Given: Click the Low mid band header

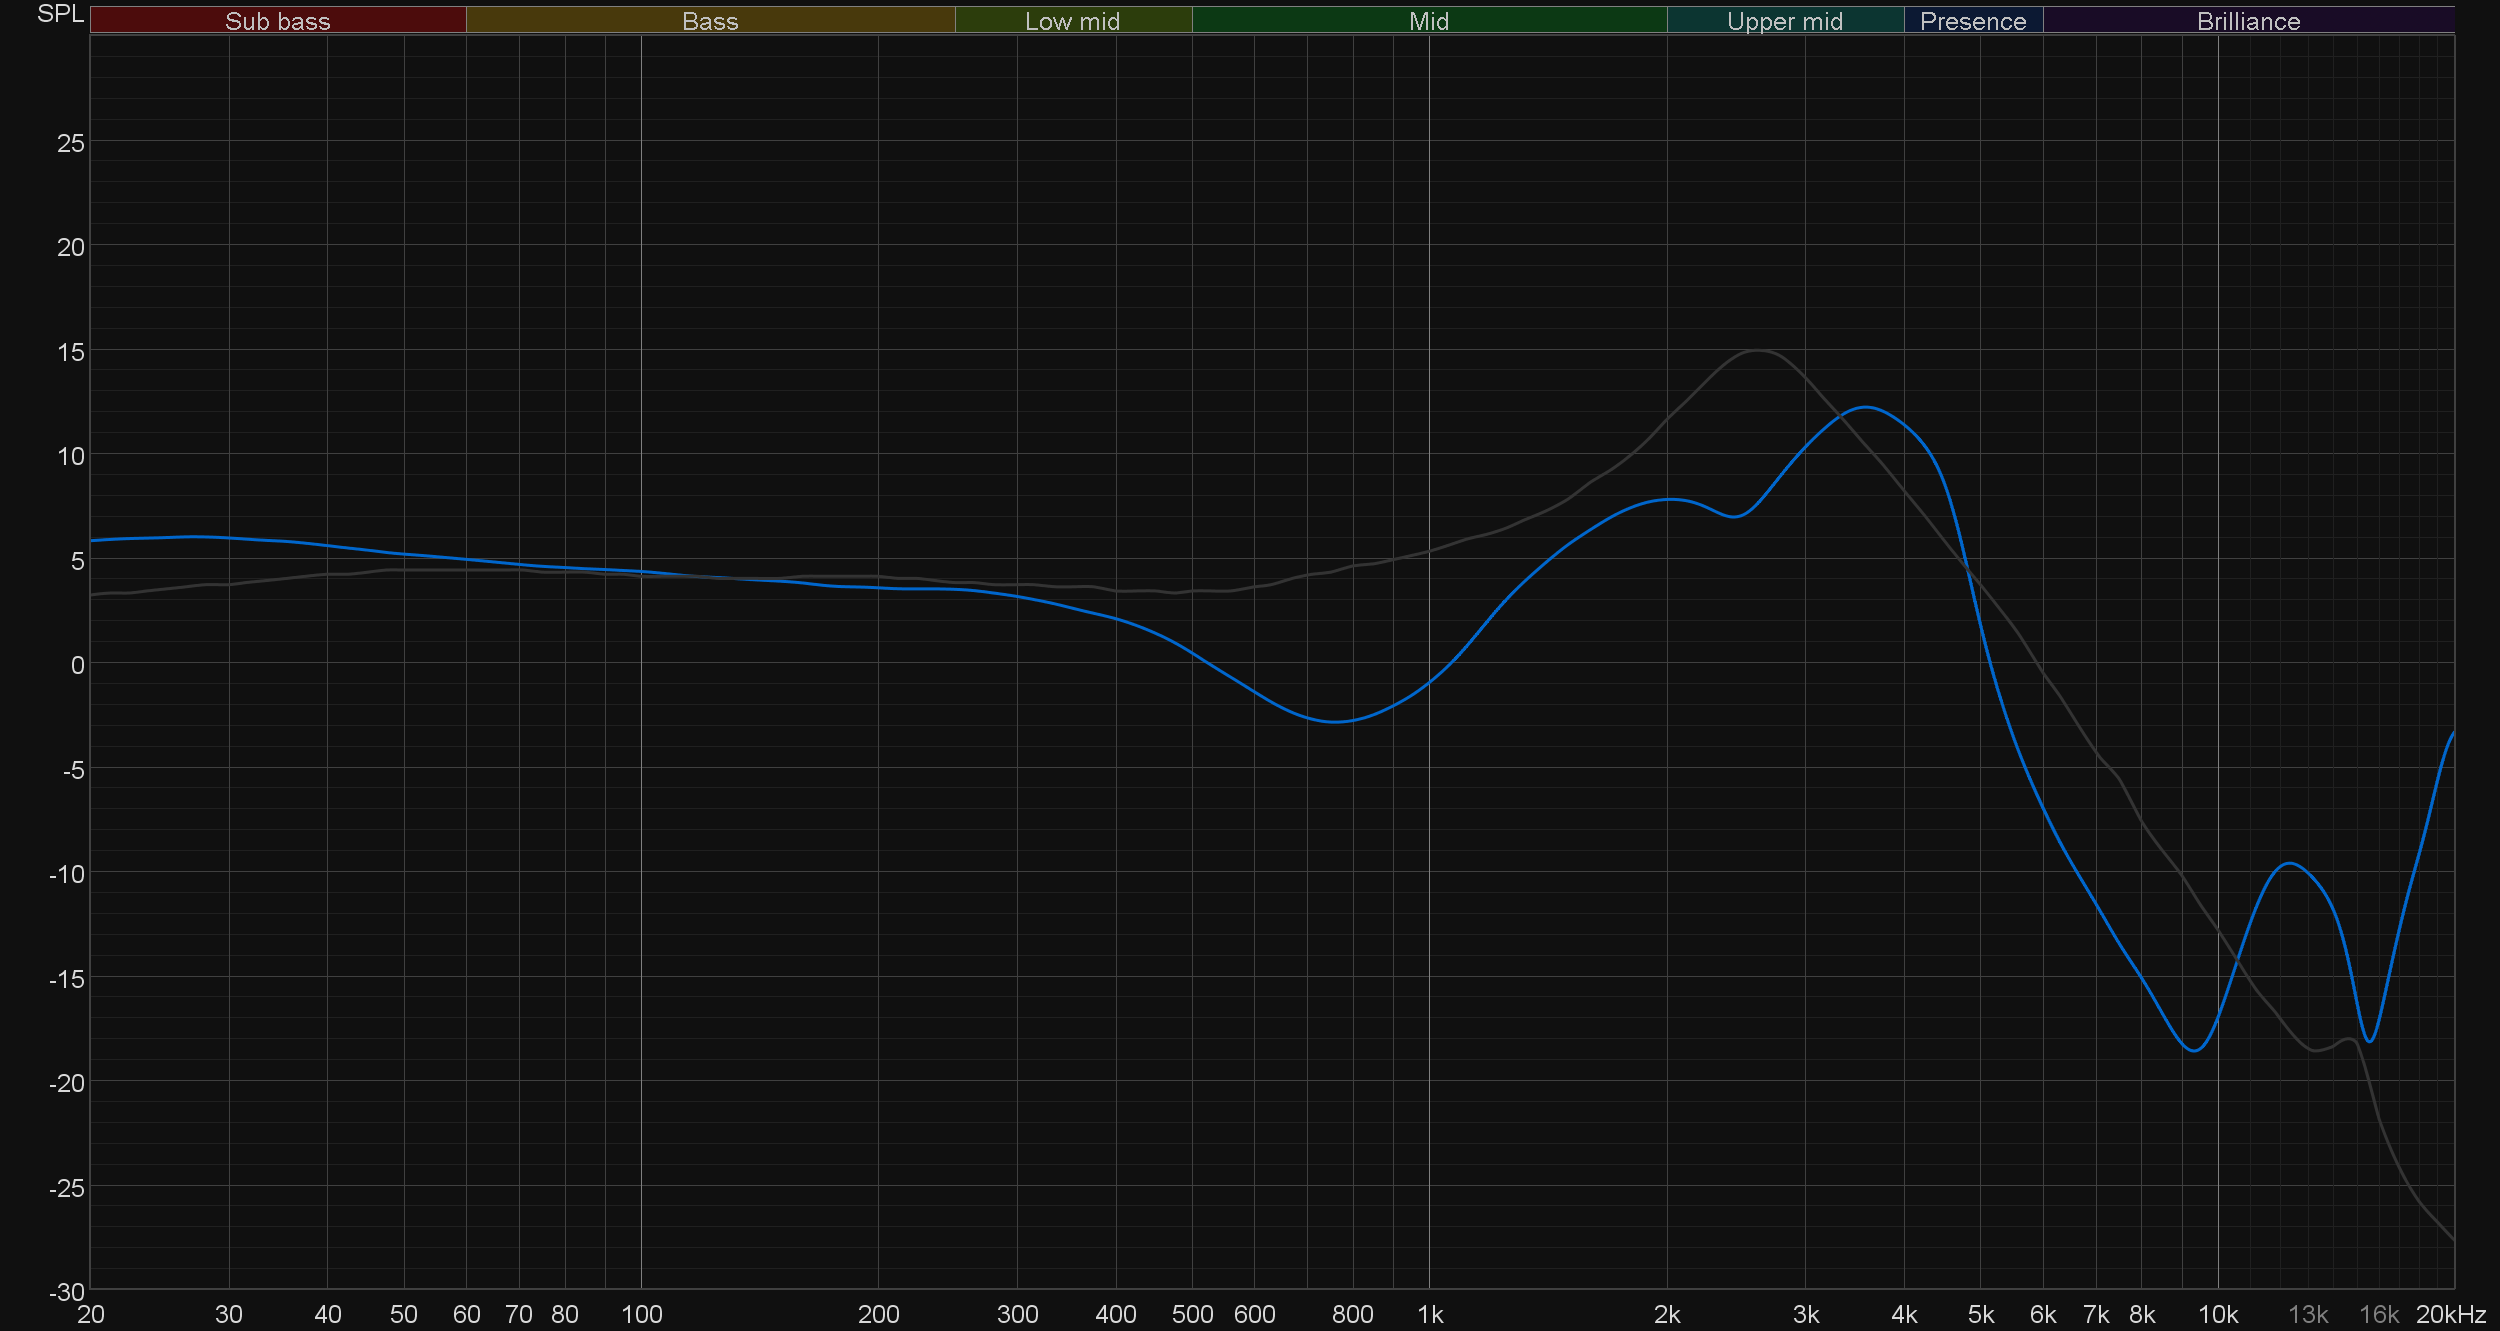Looking at the screenshot, I should pyautogui.click(x=1072, y=21).
